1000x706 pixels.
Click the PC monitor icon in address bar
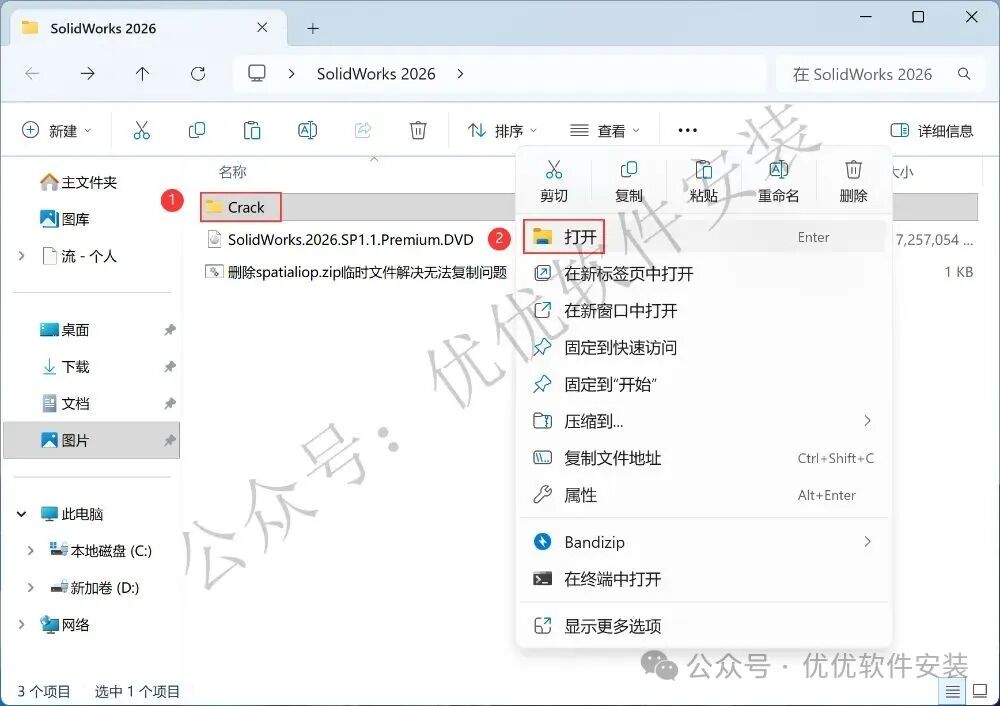point(257,73)
